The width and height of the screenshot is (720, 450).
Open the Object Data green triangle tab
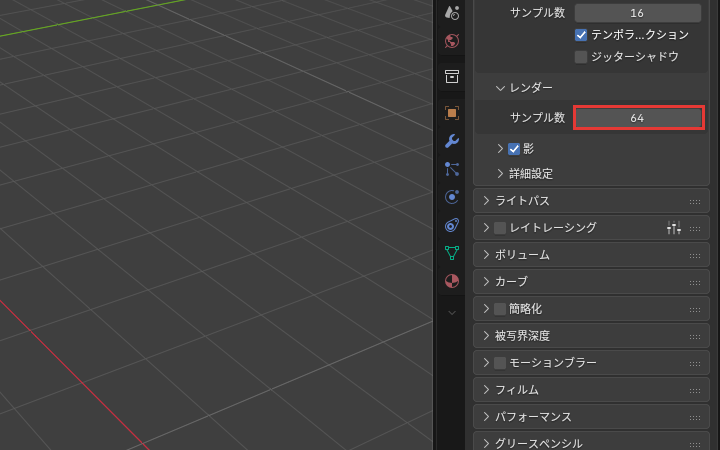(452, 253)
